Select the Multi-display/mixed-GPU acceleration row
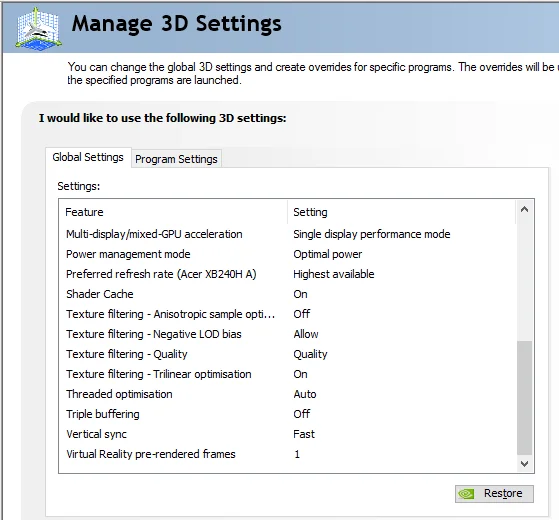 tap(287, 234)
